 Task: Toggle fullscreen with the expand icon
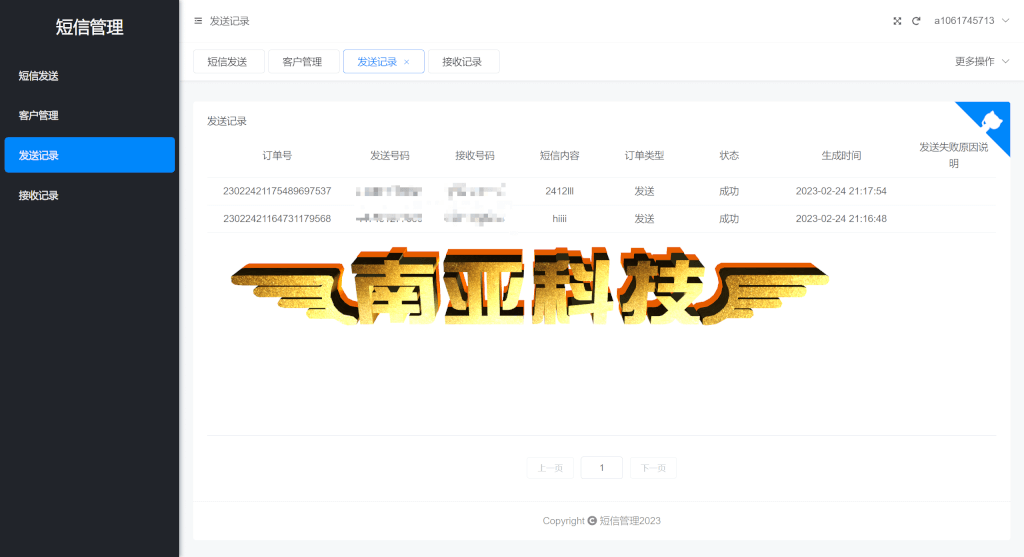(x=897, y=21)
